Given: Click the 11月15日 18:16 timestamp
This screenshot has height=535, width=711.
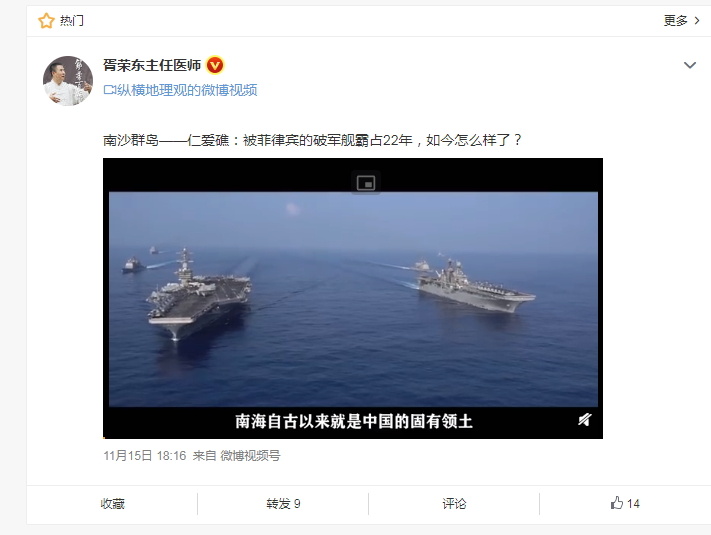Looking at the screenshot, I should (x=145, y=456).
